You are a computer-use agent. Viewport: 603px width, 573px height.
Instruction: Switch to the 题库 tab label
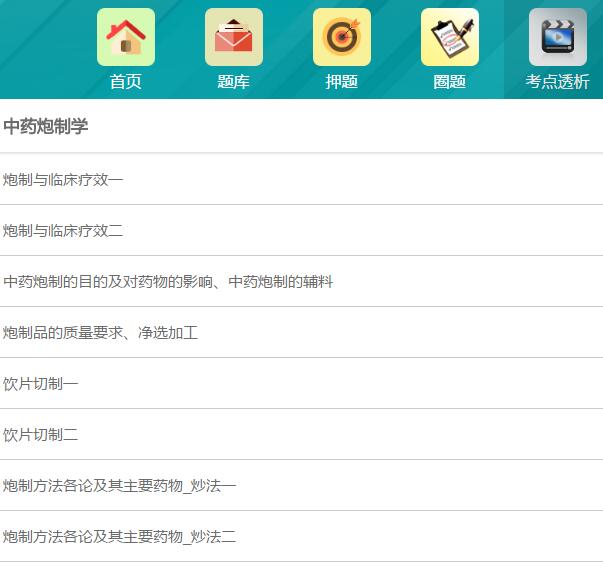(x=234, y=82)
